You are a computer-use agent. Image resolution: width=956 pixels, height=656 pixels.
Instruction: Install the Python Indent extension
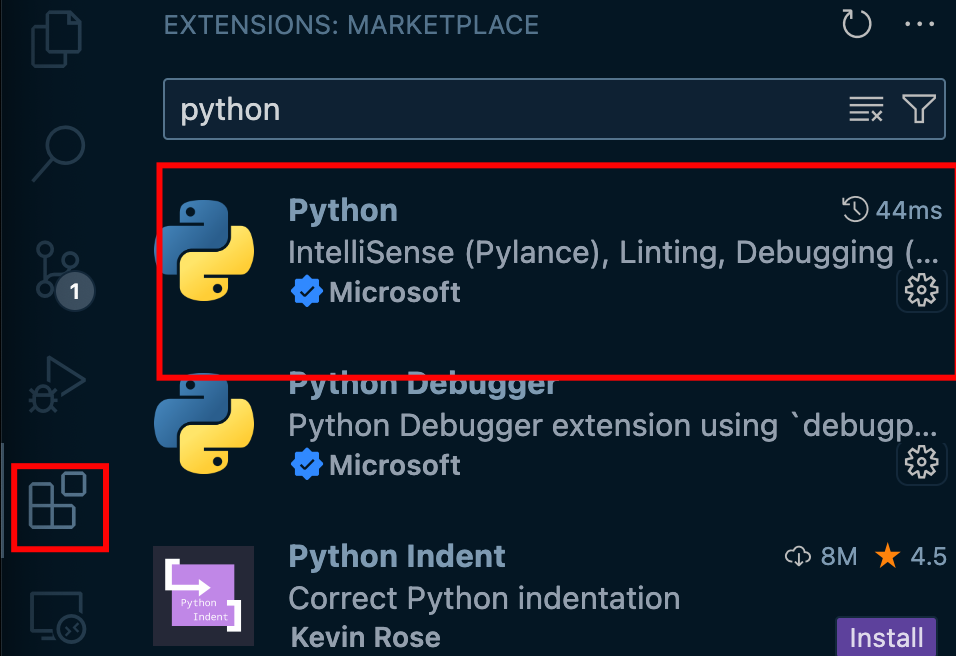tap(886, 637)
